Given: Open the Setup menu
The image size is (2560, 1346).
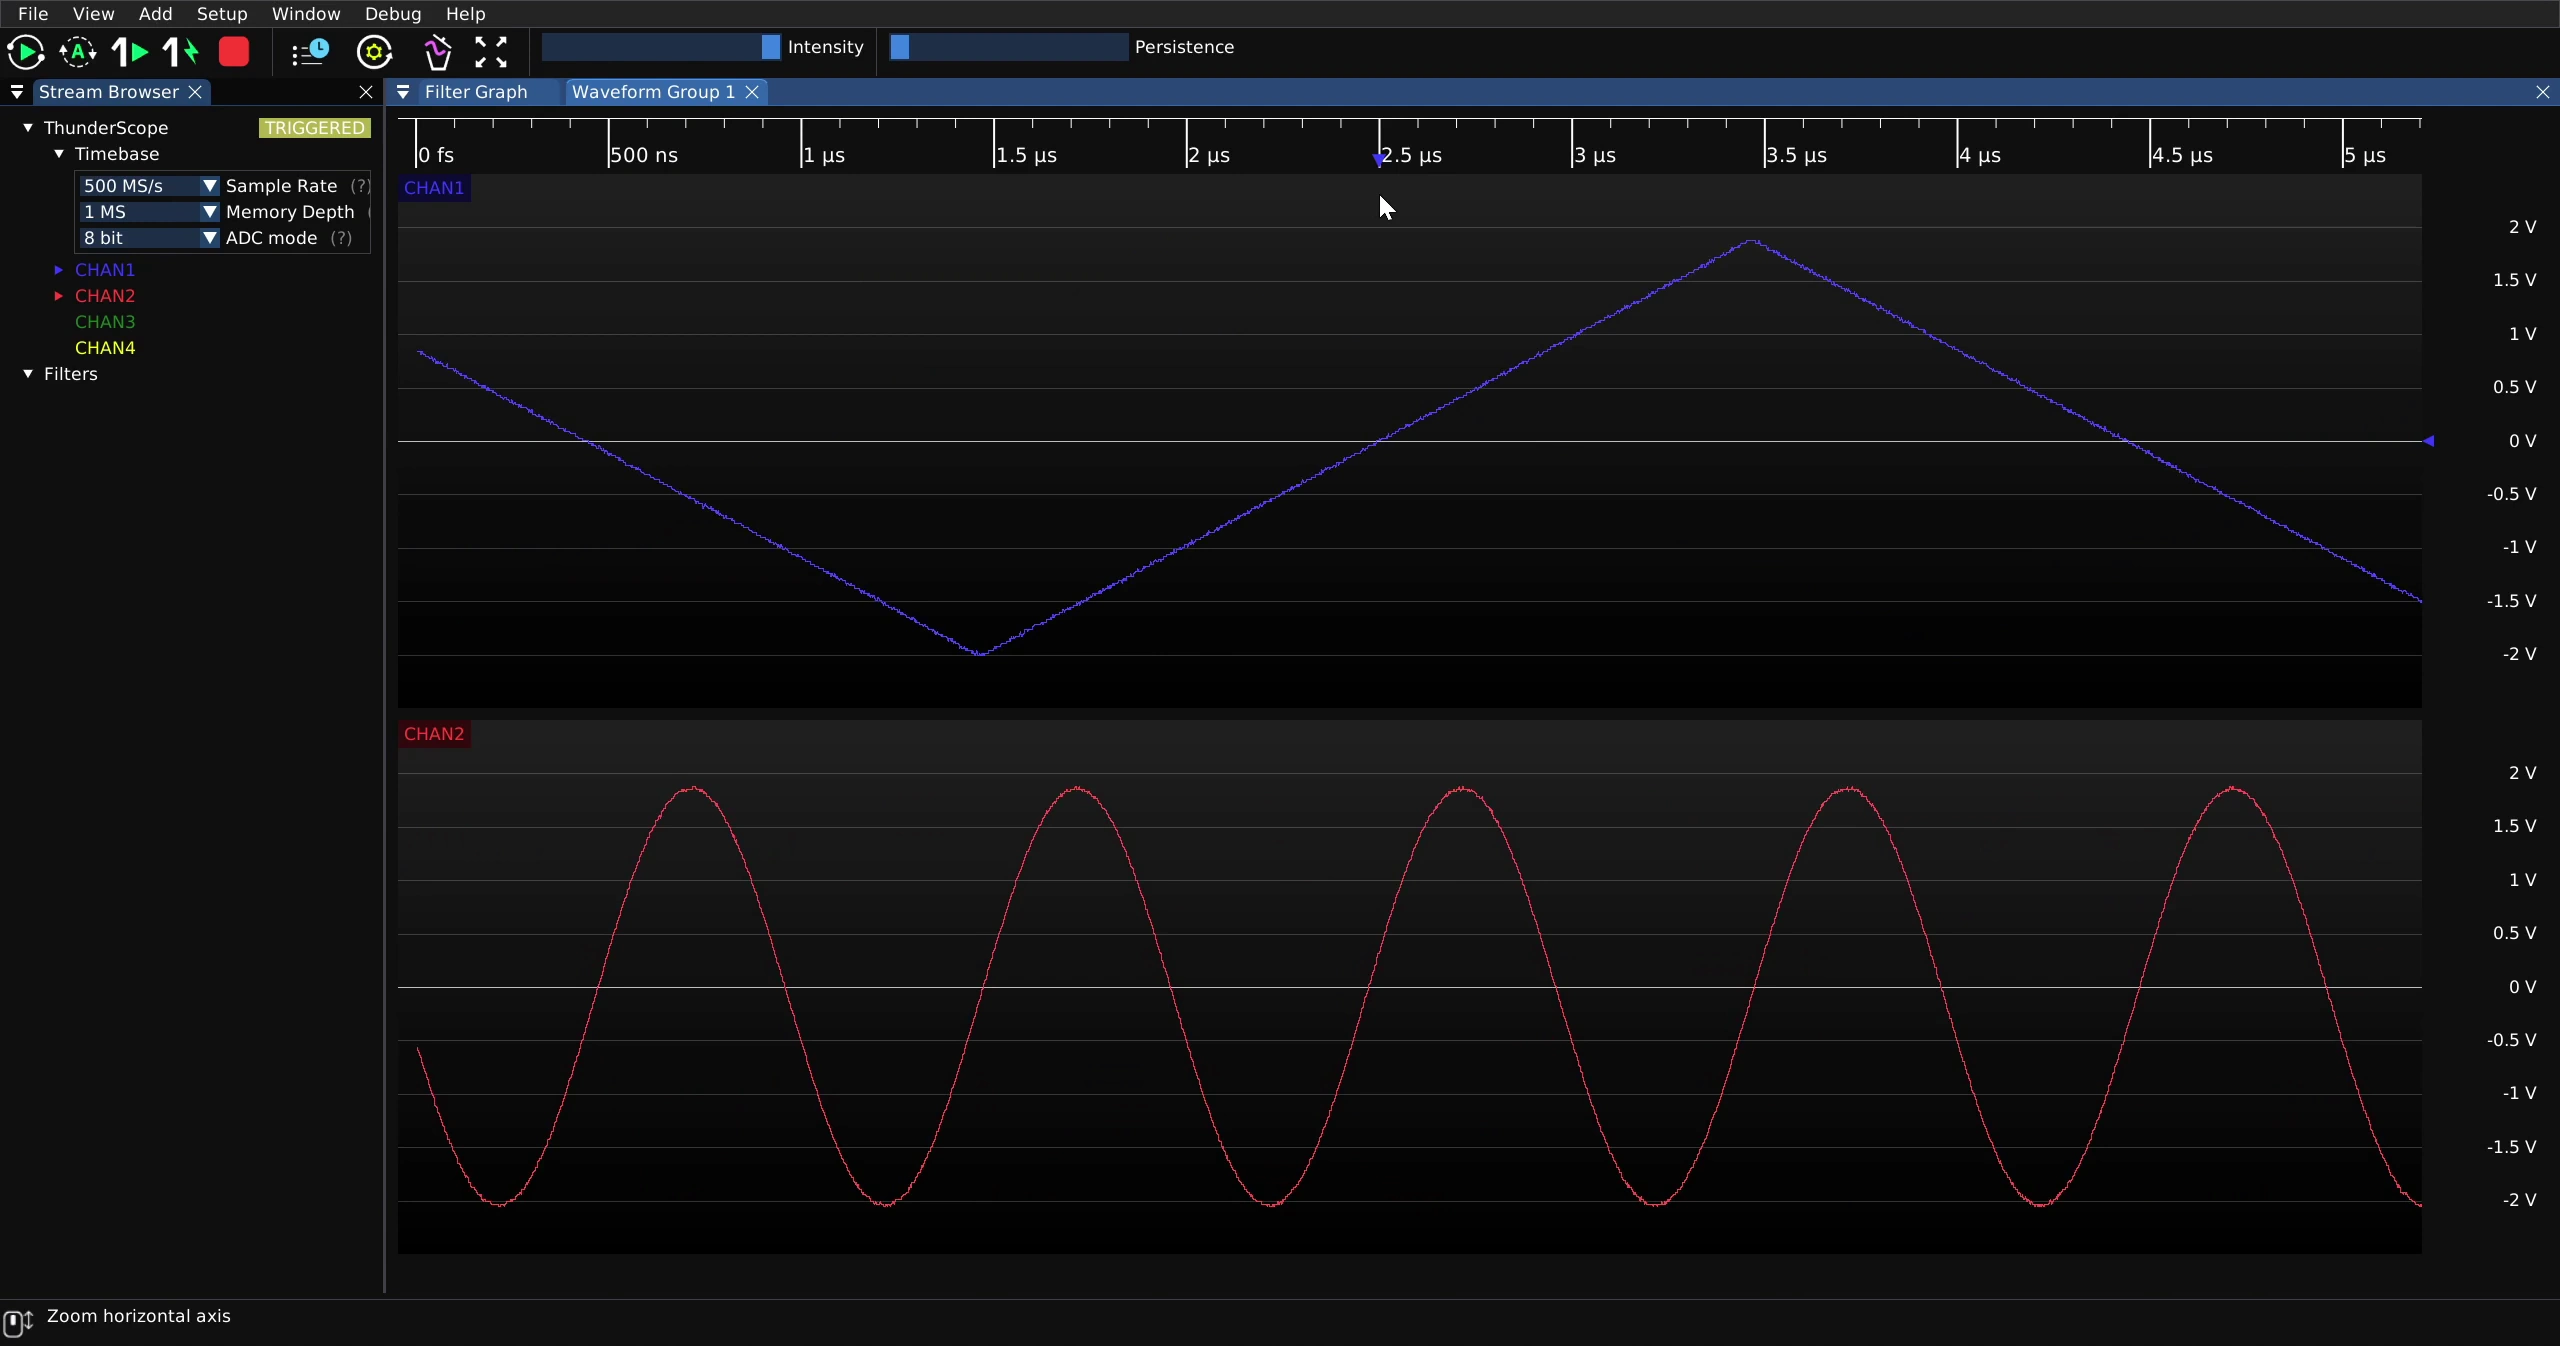Looking at the screenshot, I should point(222,14).
